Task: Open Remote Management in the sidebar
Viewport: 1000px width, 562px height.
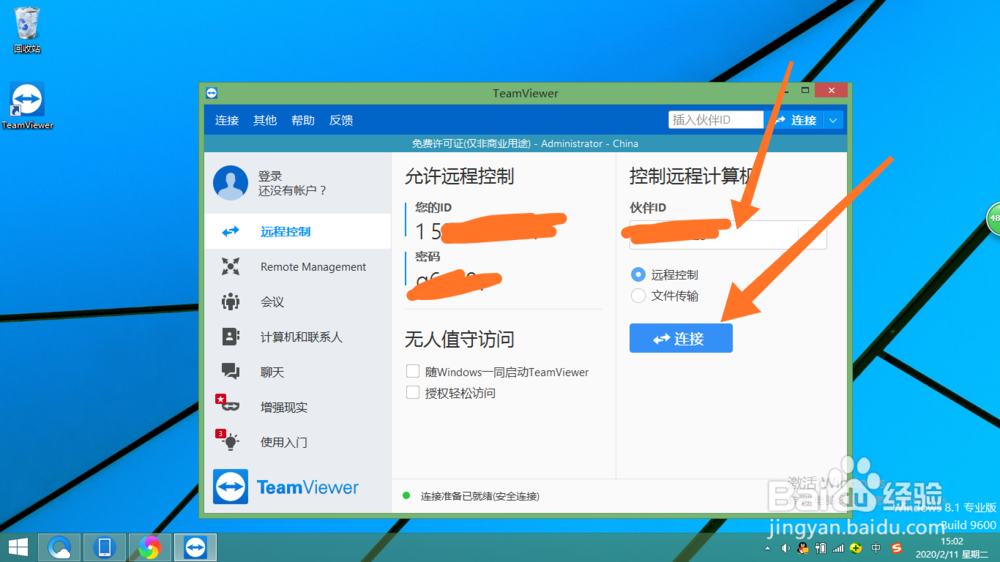Action: click(298, 267)
